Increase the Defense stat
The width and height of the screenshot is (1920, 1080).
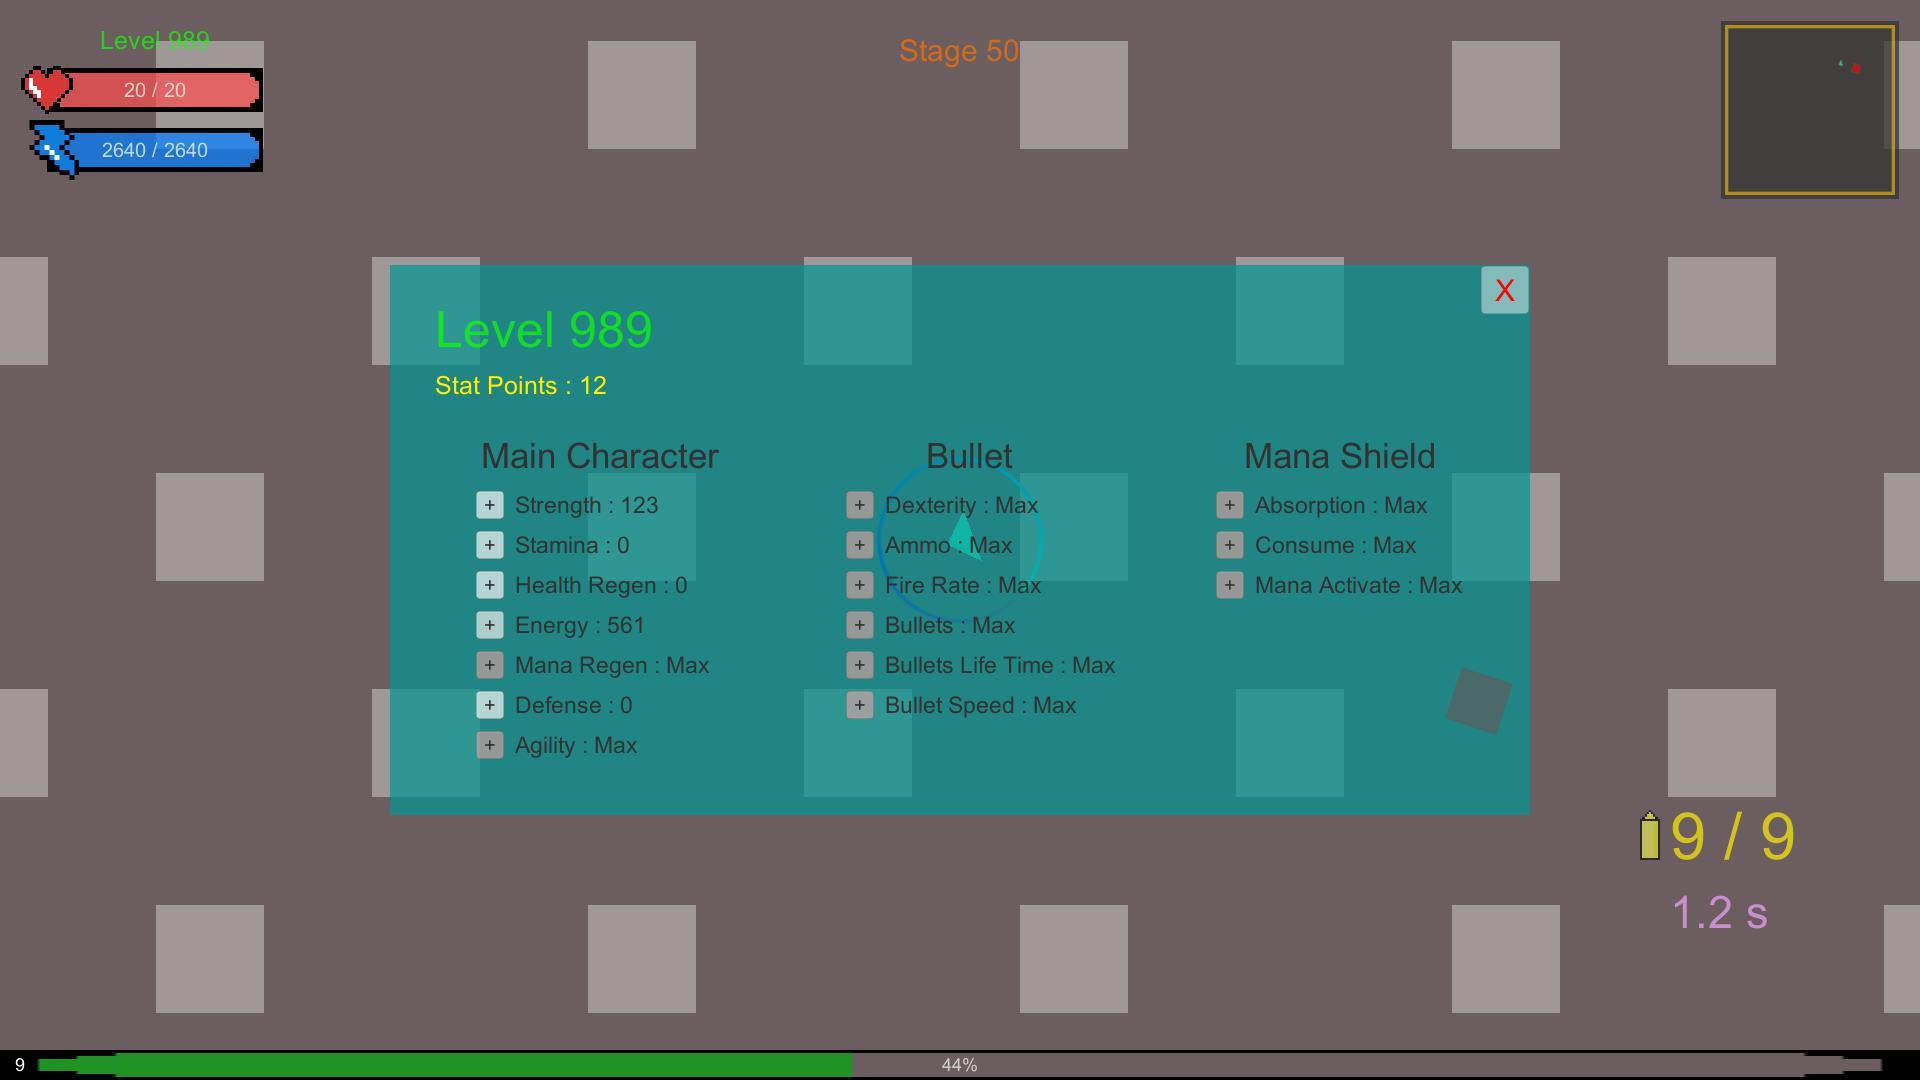(x=490, y=705)
